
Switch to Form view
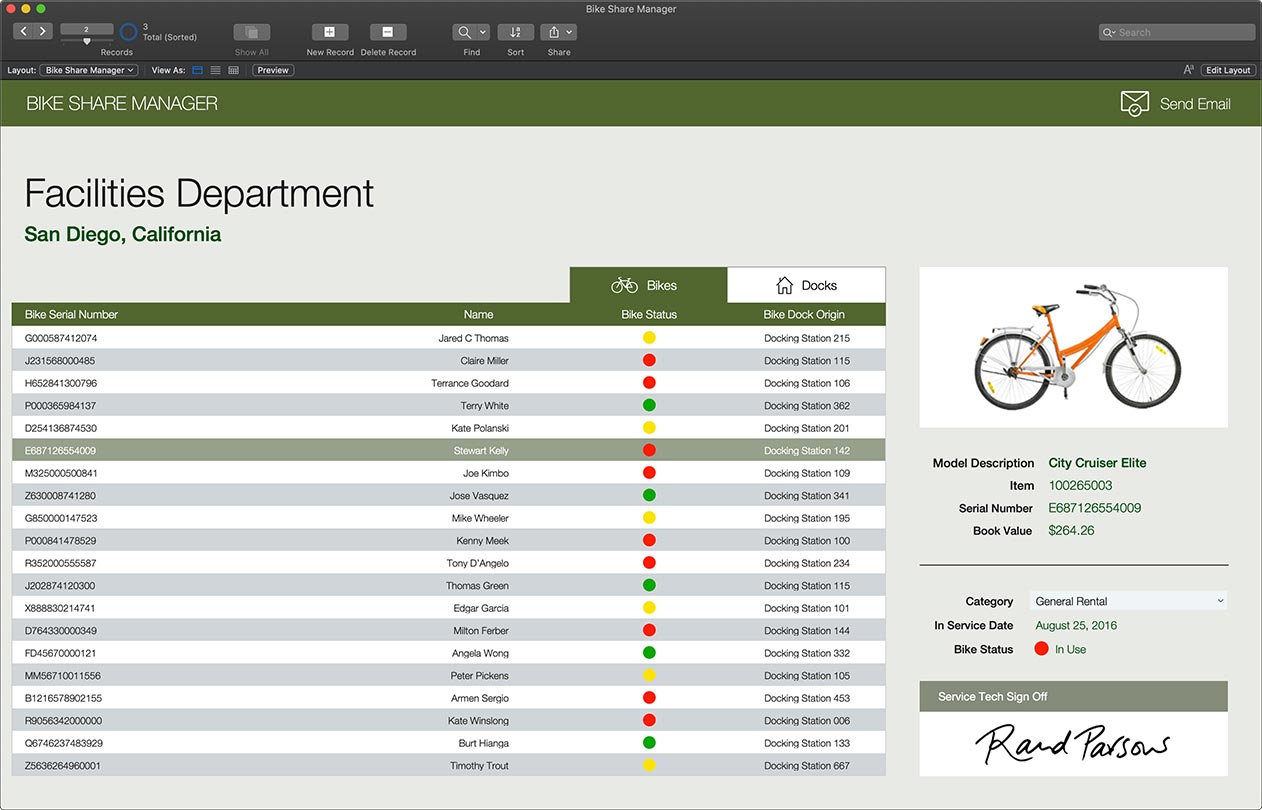(197, 70)
